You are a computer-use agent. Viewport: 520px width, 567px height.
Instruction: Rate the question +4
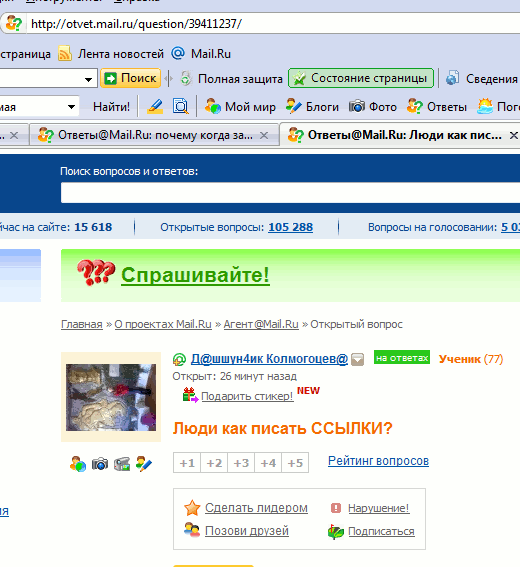pos(268,463)
